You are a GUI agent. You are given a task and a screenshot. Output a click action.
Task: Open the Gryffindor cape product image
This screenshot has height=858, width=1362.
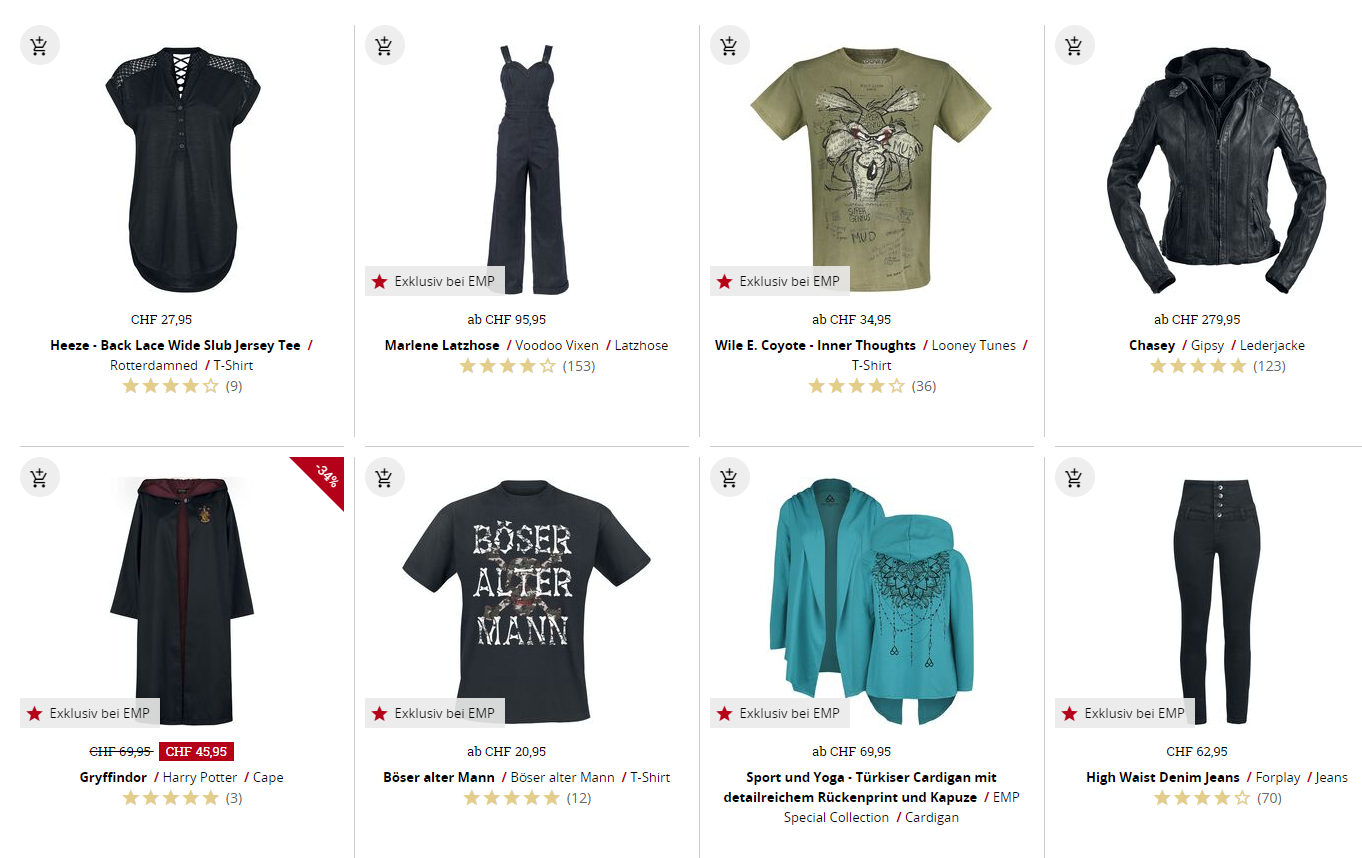pos(182,600)
